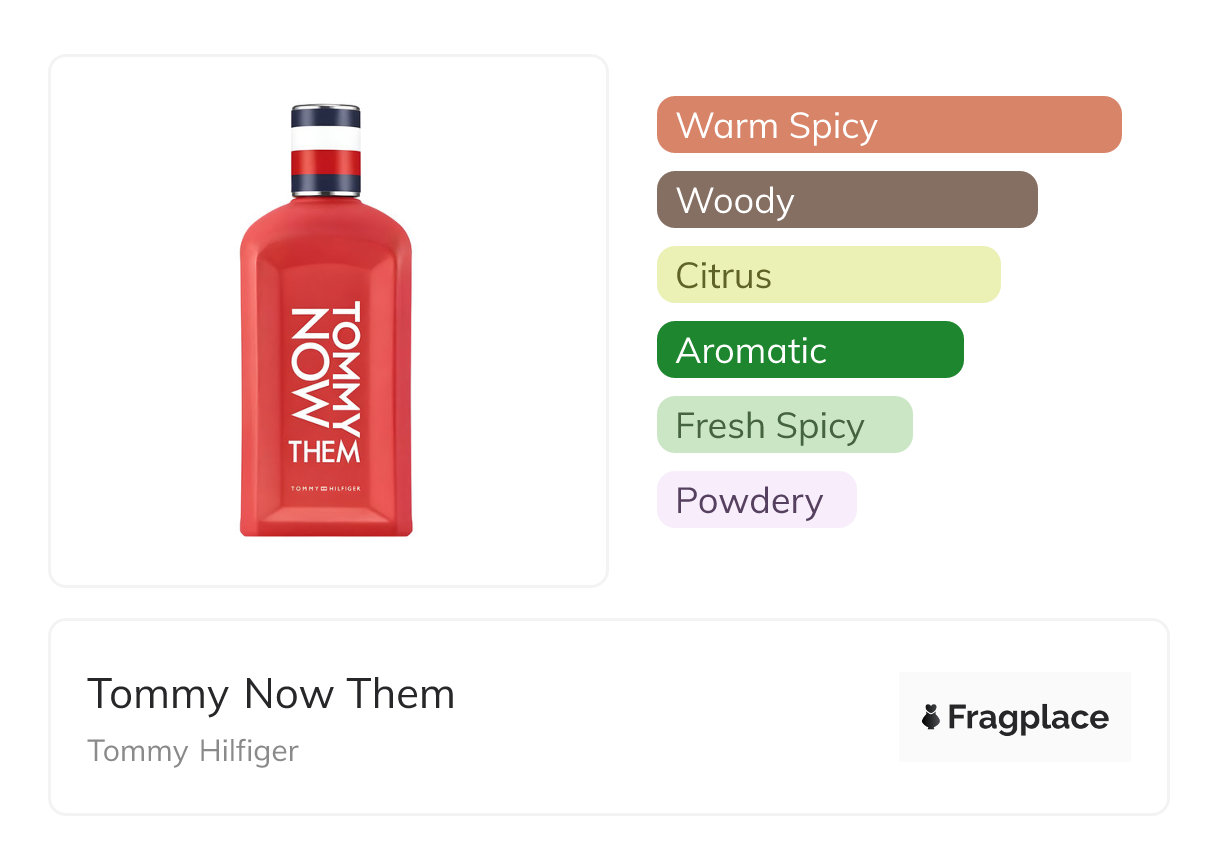The image size is (1218, 864).
Task: Click the Fragplace perfume bottle icon
Action: click(931, 717)
